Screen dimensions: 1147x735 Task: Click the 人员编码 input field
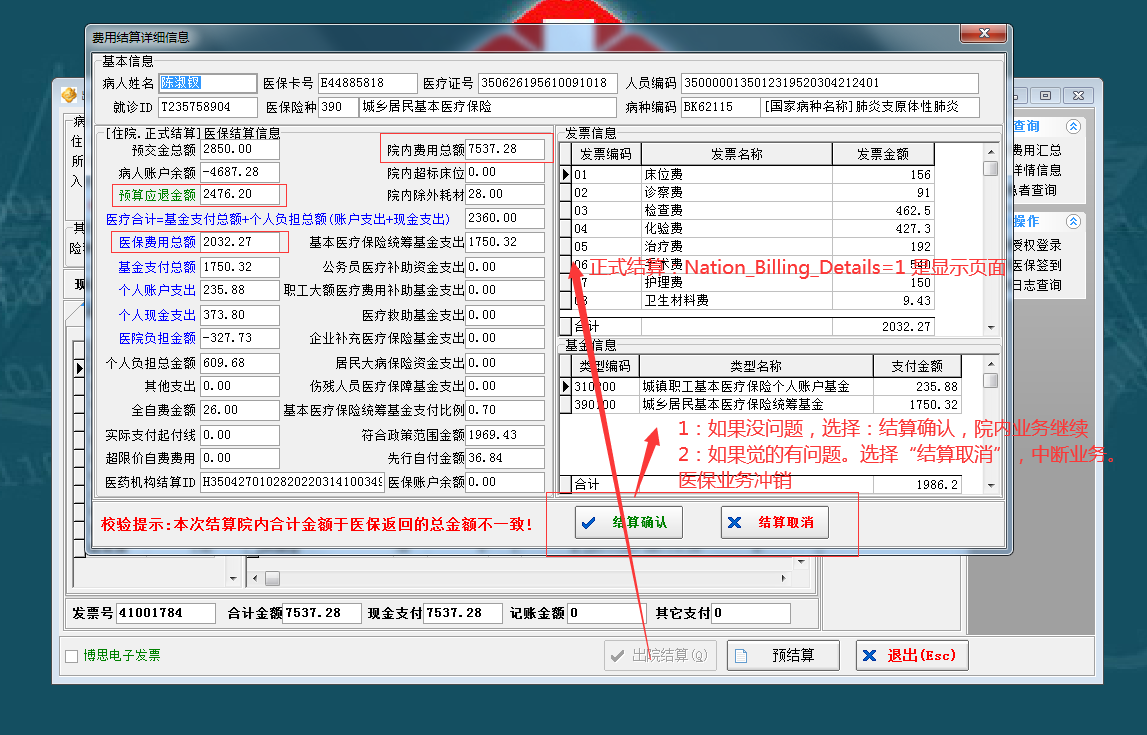(x=830, y=83)
